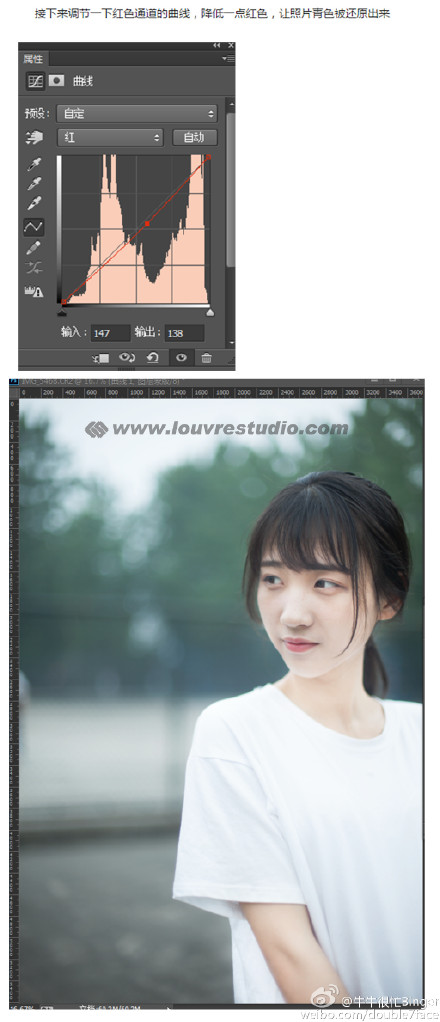Select the pencil draw-curve tool
This screenshot has width=440, height=1022.
tap(34, 248)
